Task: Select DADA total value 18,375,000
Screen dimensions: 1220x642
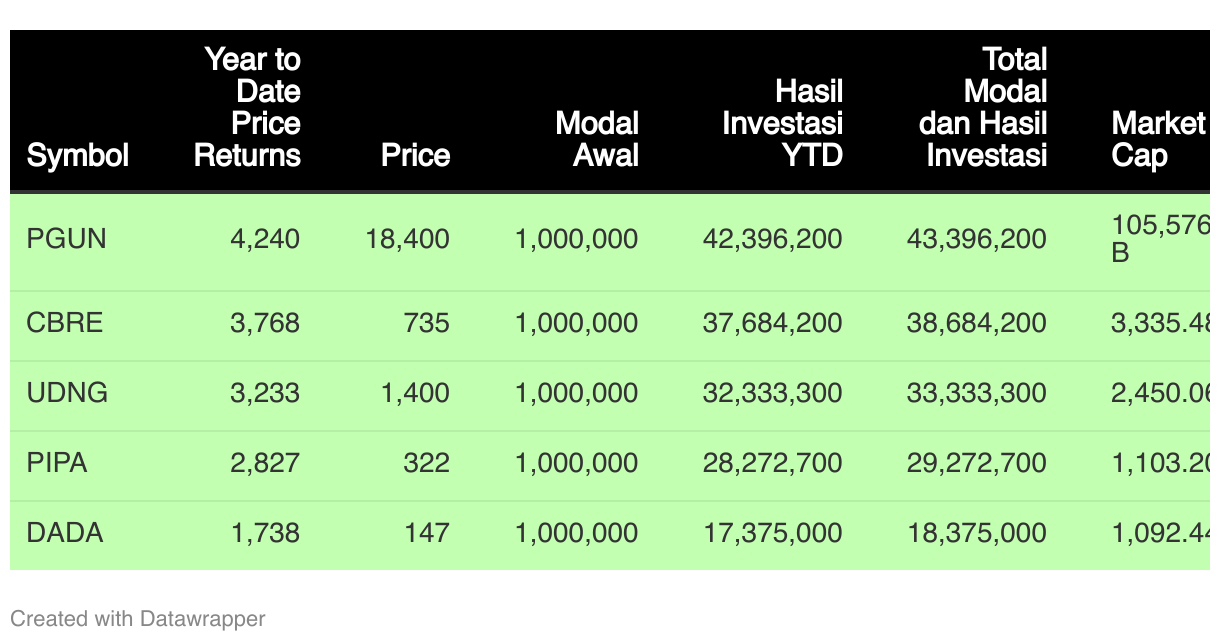Action: click(976, 533)
